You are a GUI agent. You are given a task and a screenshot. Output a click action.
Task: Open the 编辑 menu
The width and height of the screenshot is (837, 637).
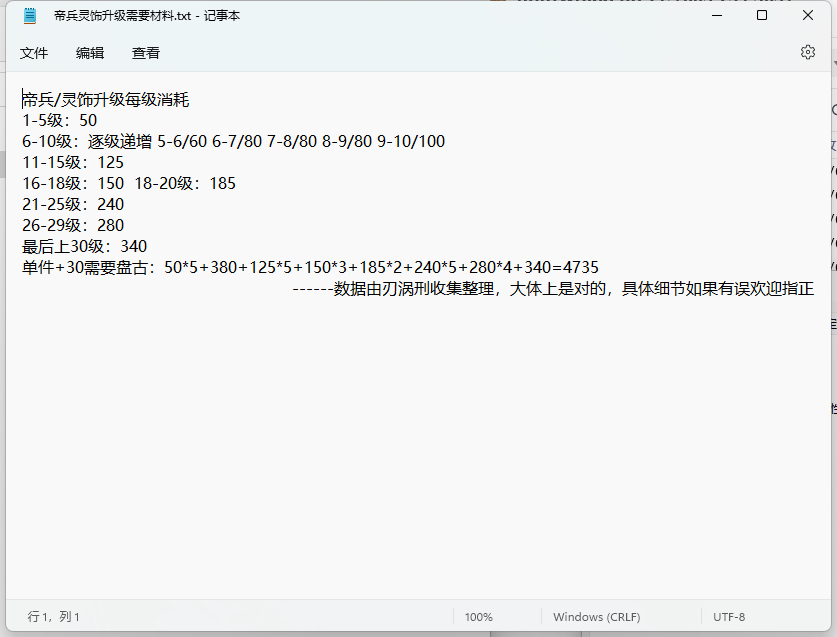pyautogui.click(x=90, y=53)
